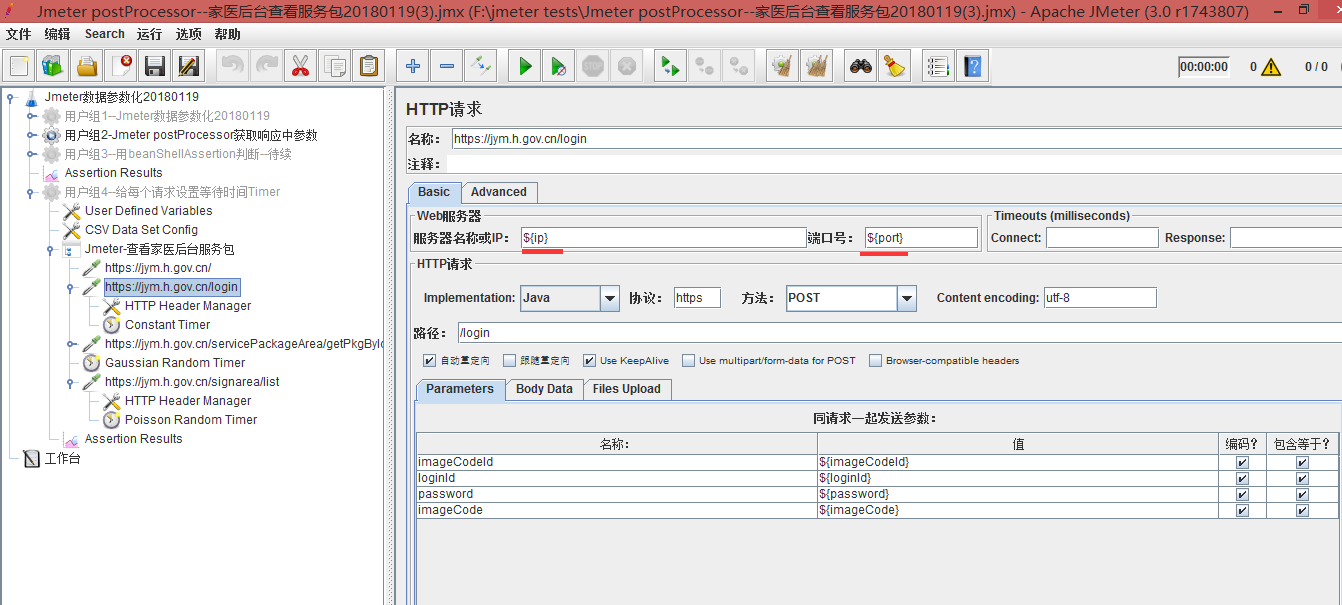Open the Implementation Java dropdown

[610, 298]
